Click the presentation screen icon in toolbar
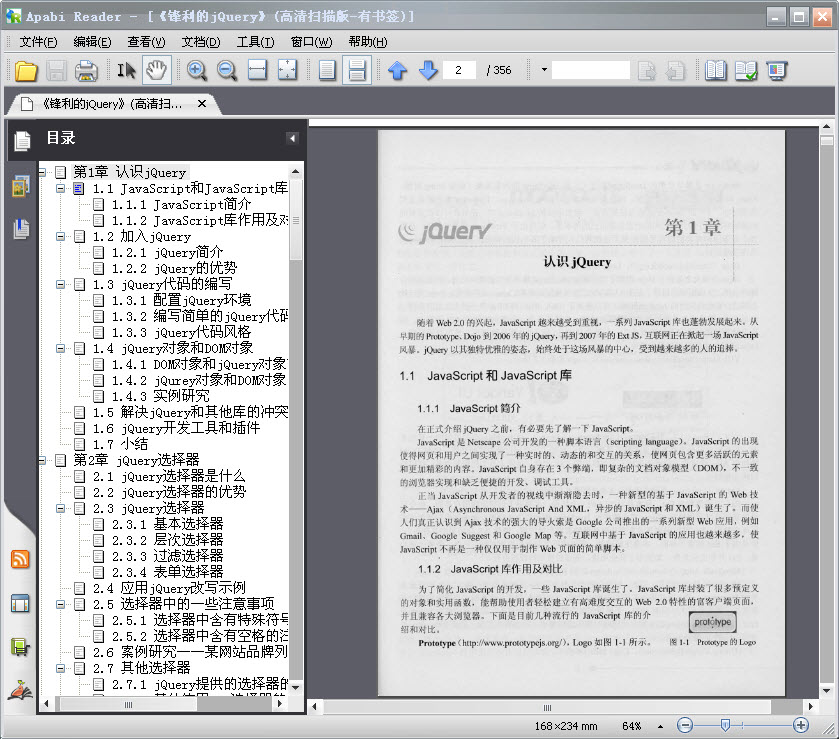The image size is (839, 739). click(x=776, y=71)
